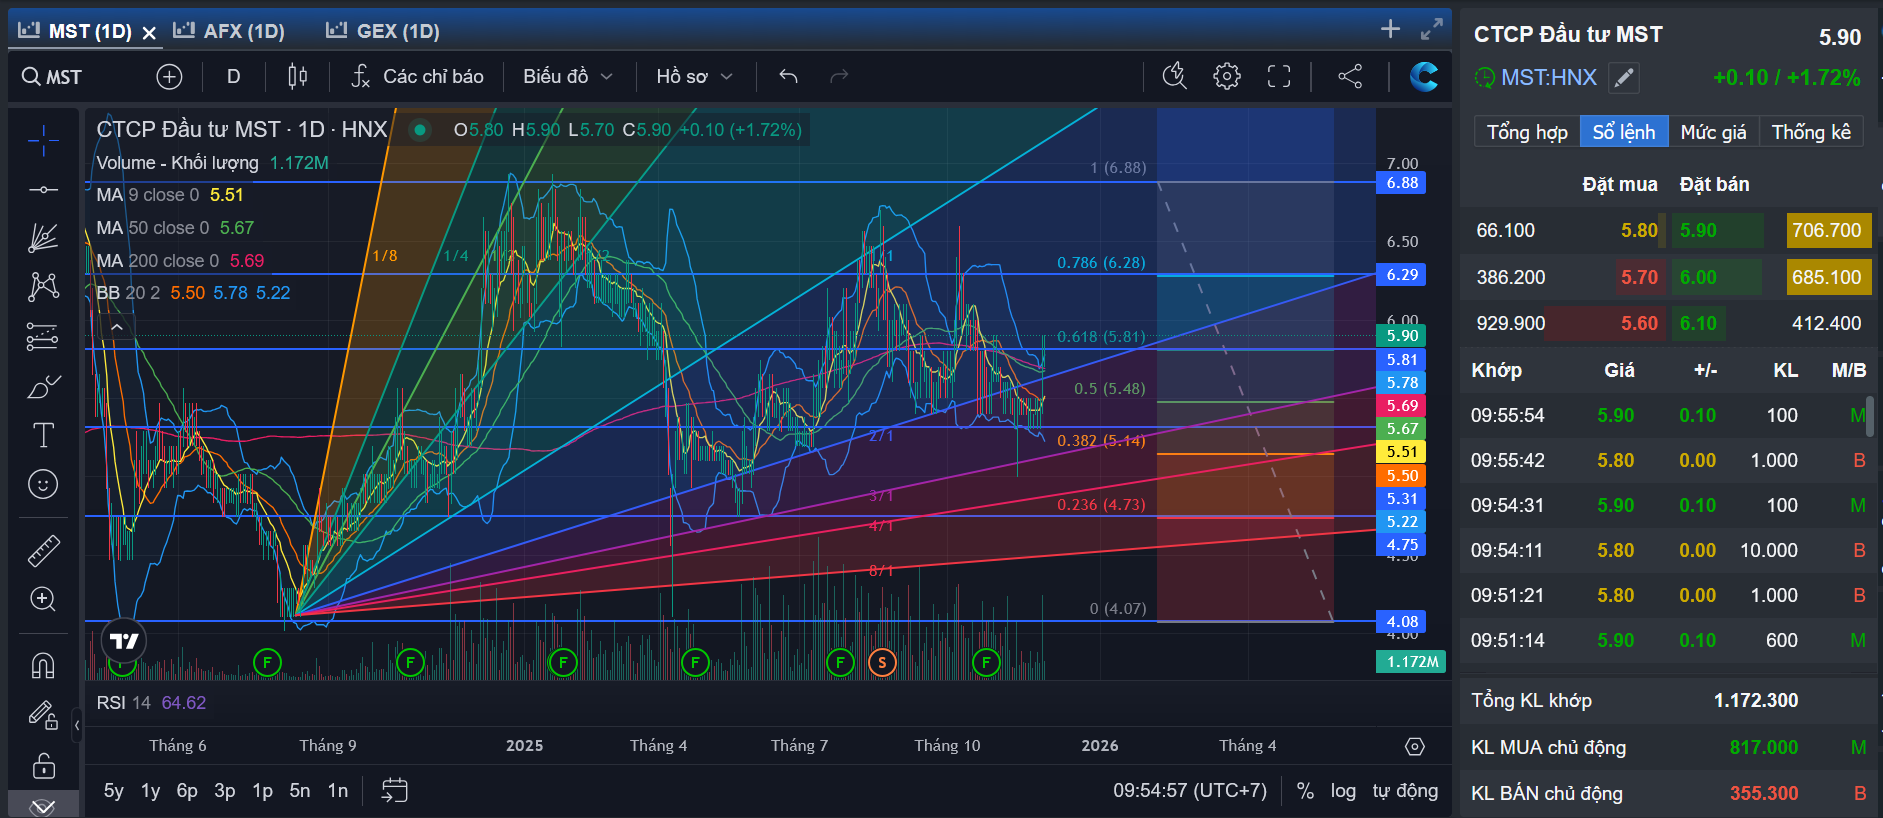
Task: Expand the Hồ sơ dropdown
Action: click(695, 76)
